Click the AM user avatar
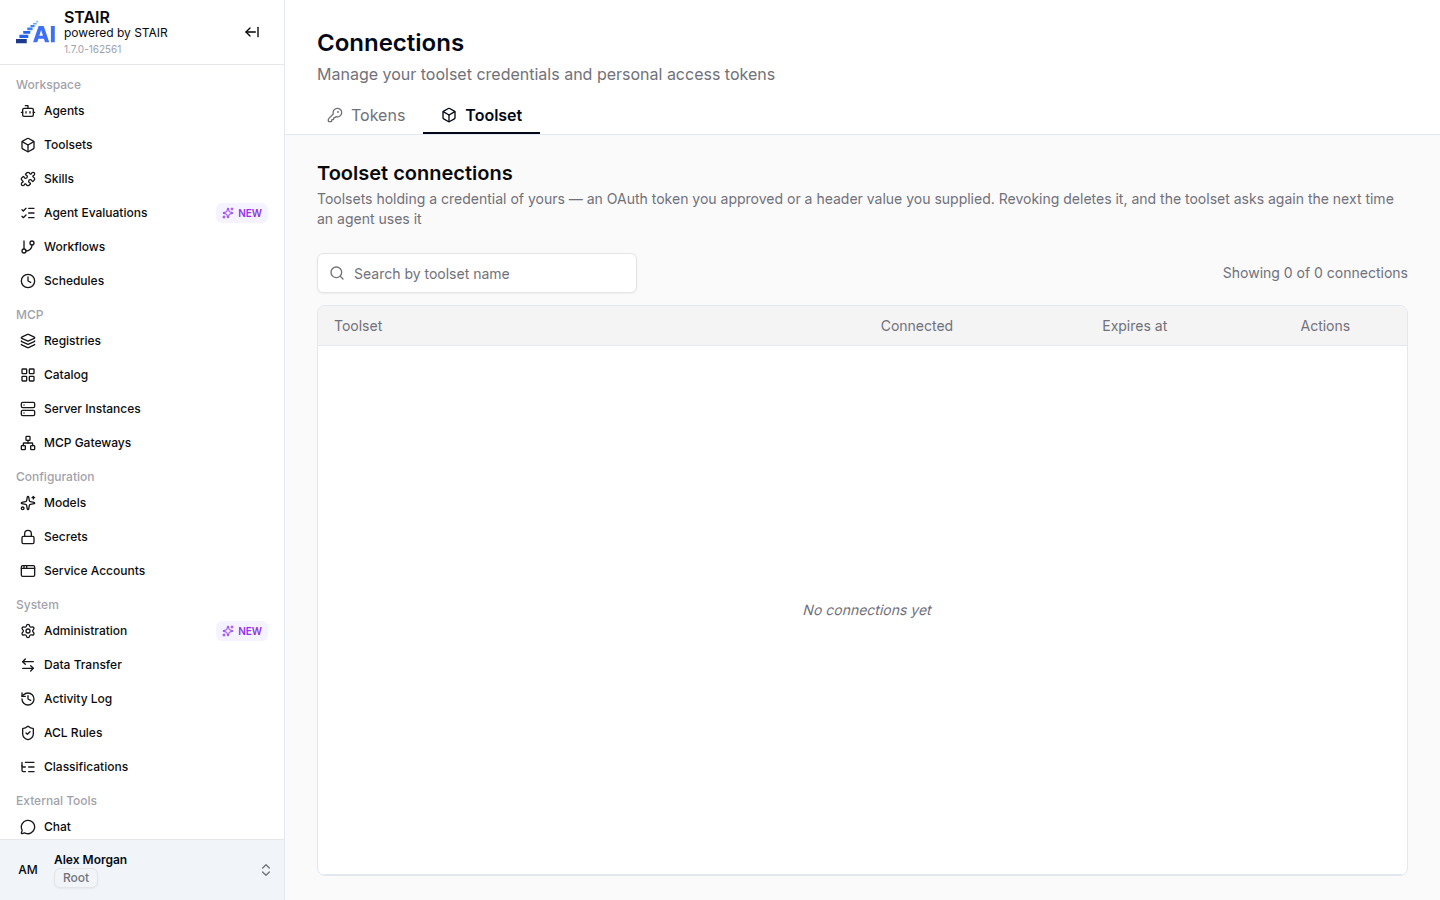 tap(28, 870)
